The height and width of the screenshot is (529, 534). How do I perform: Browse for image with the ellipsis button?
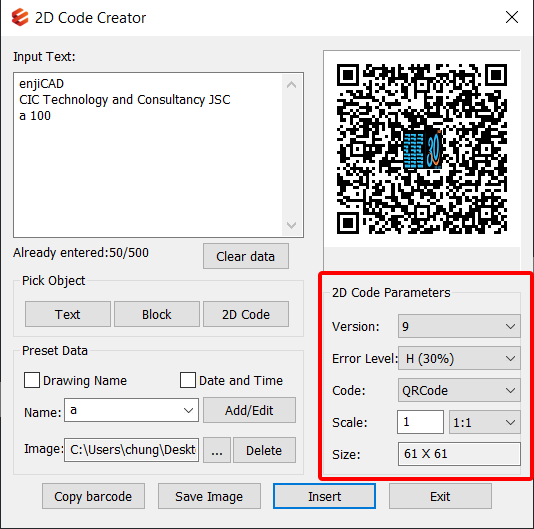[x=217, y=450]
